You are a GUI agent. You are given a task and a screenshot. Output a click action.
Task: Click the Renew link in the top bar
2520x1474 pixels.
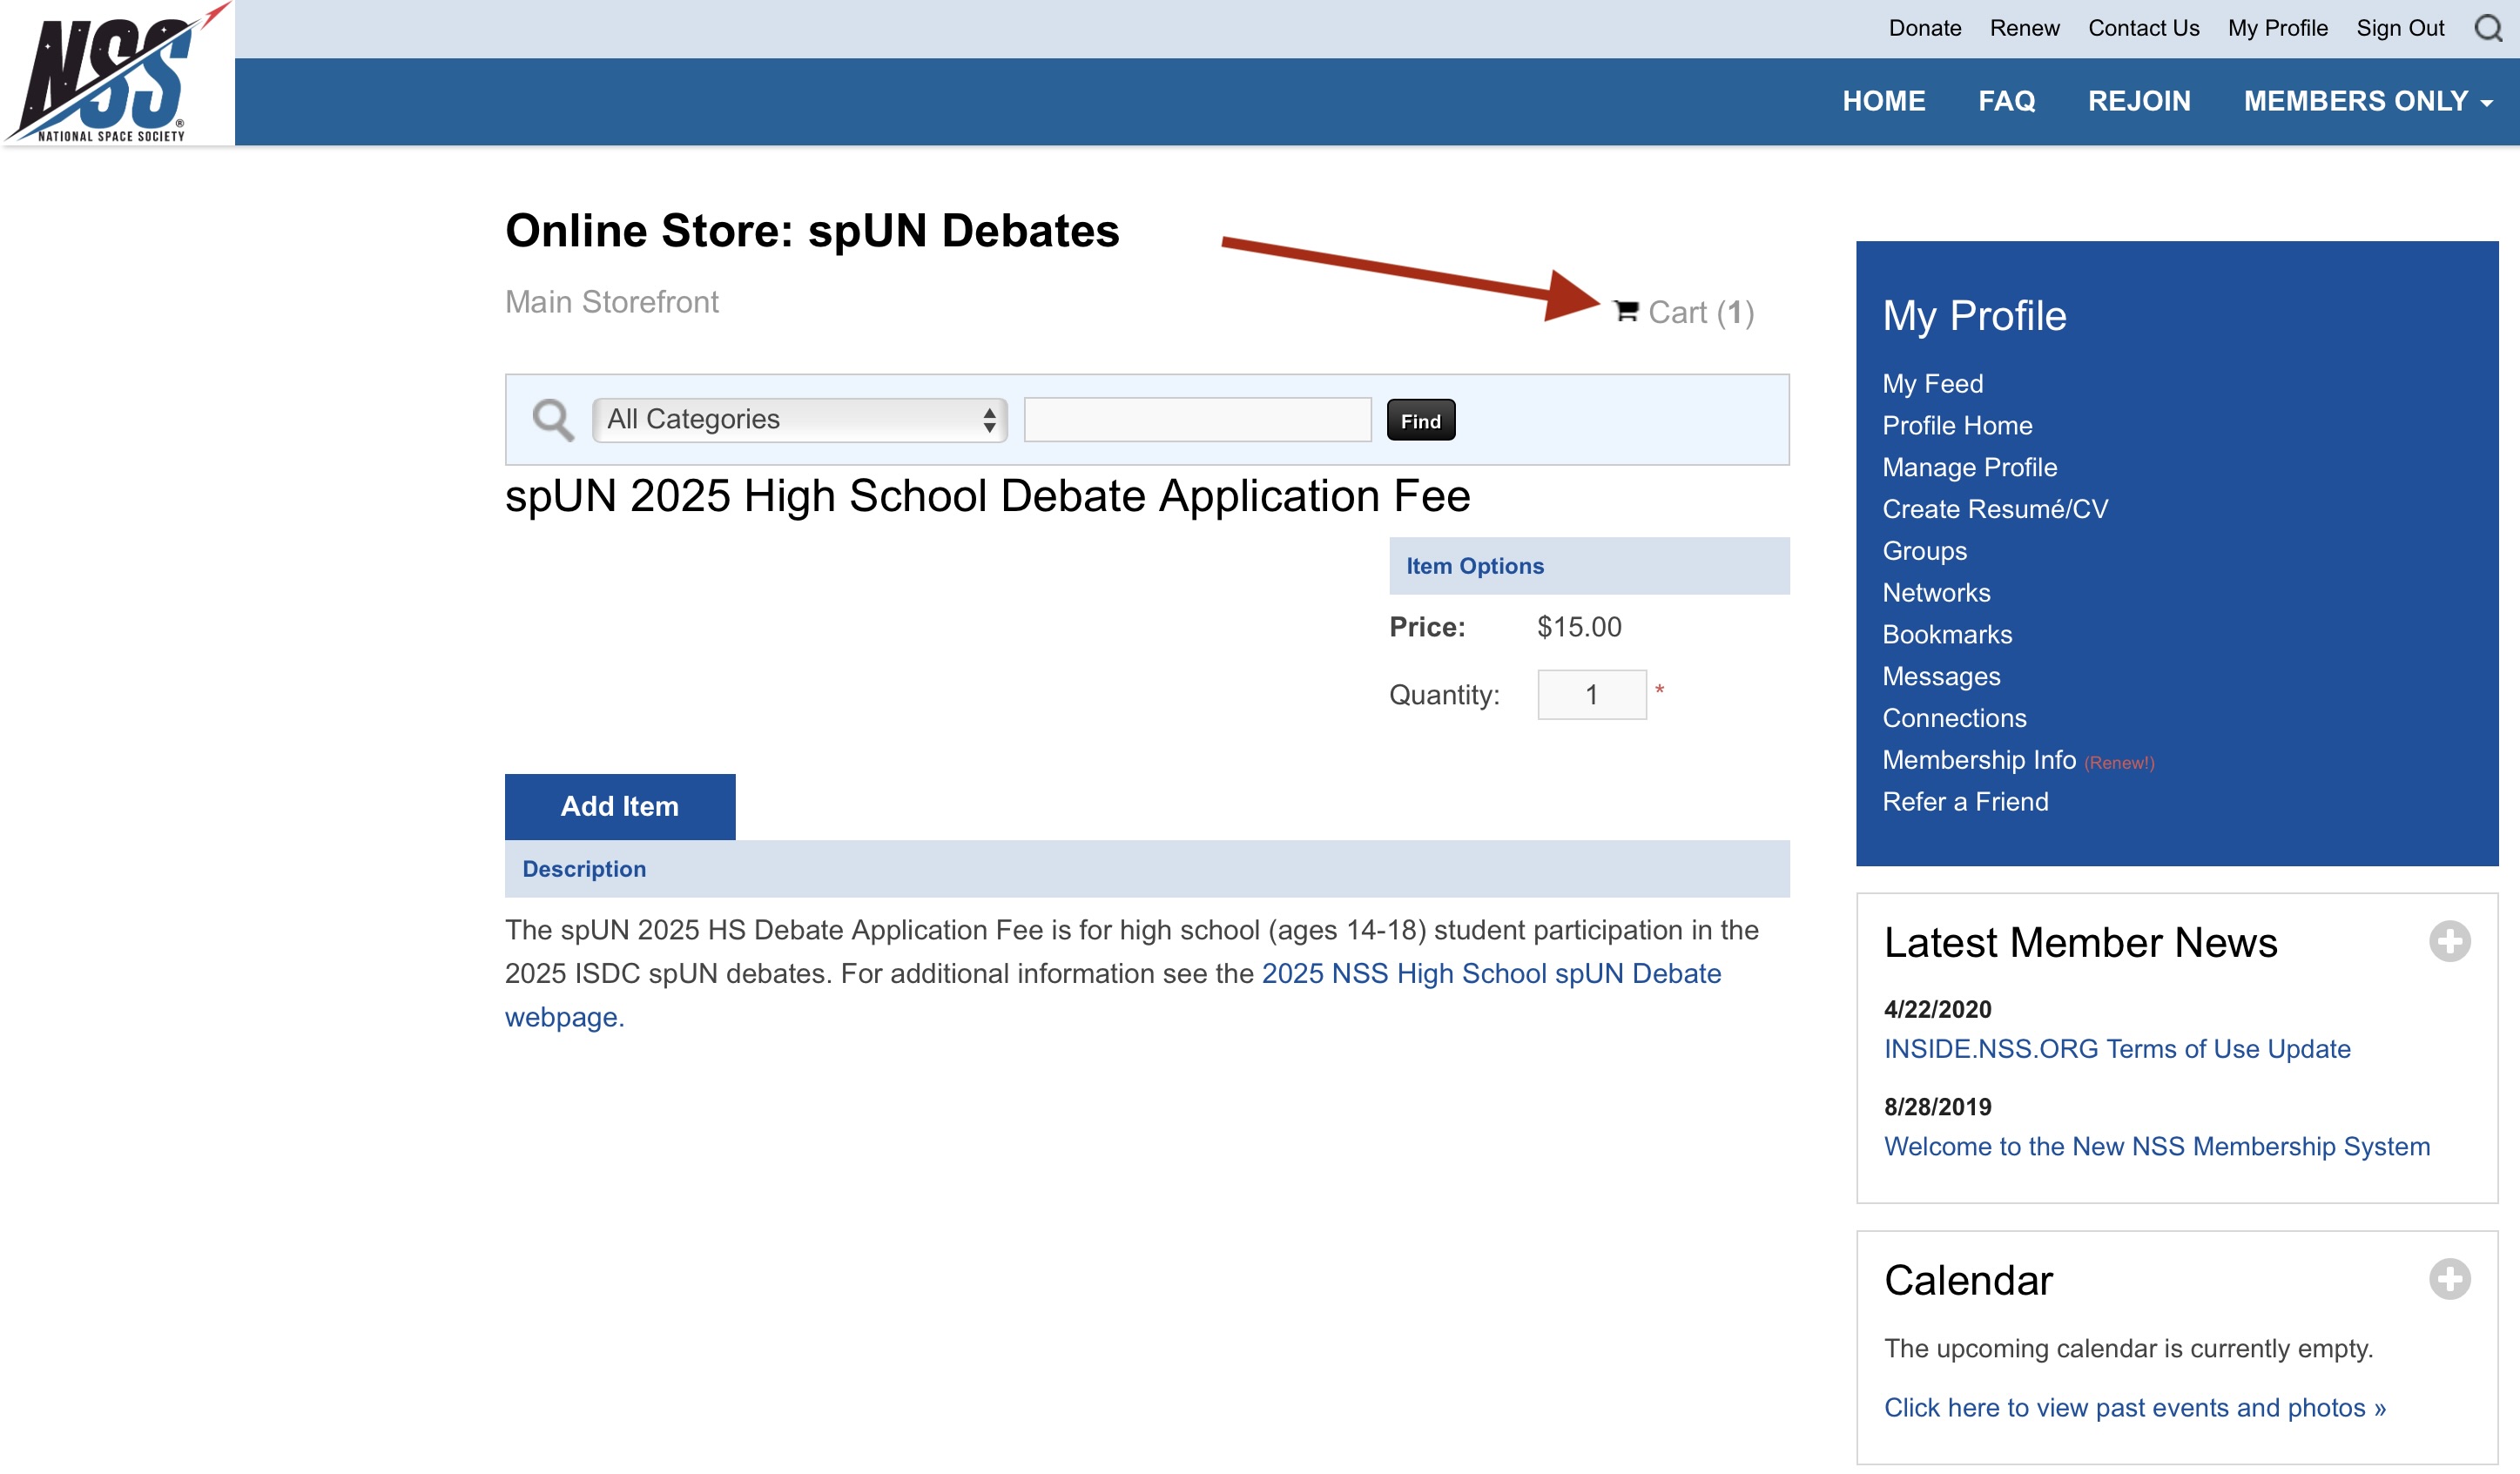pyautogui.click(x=2024, y=28)
